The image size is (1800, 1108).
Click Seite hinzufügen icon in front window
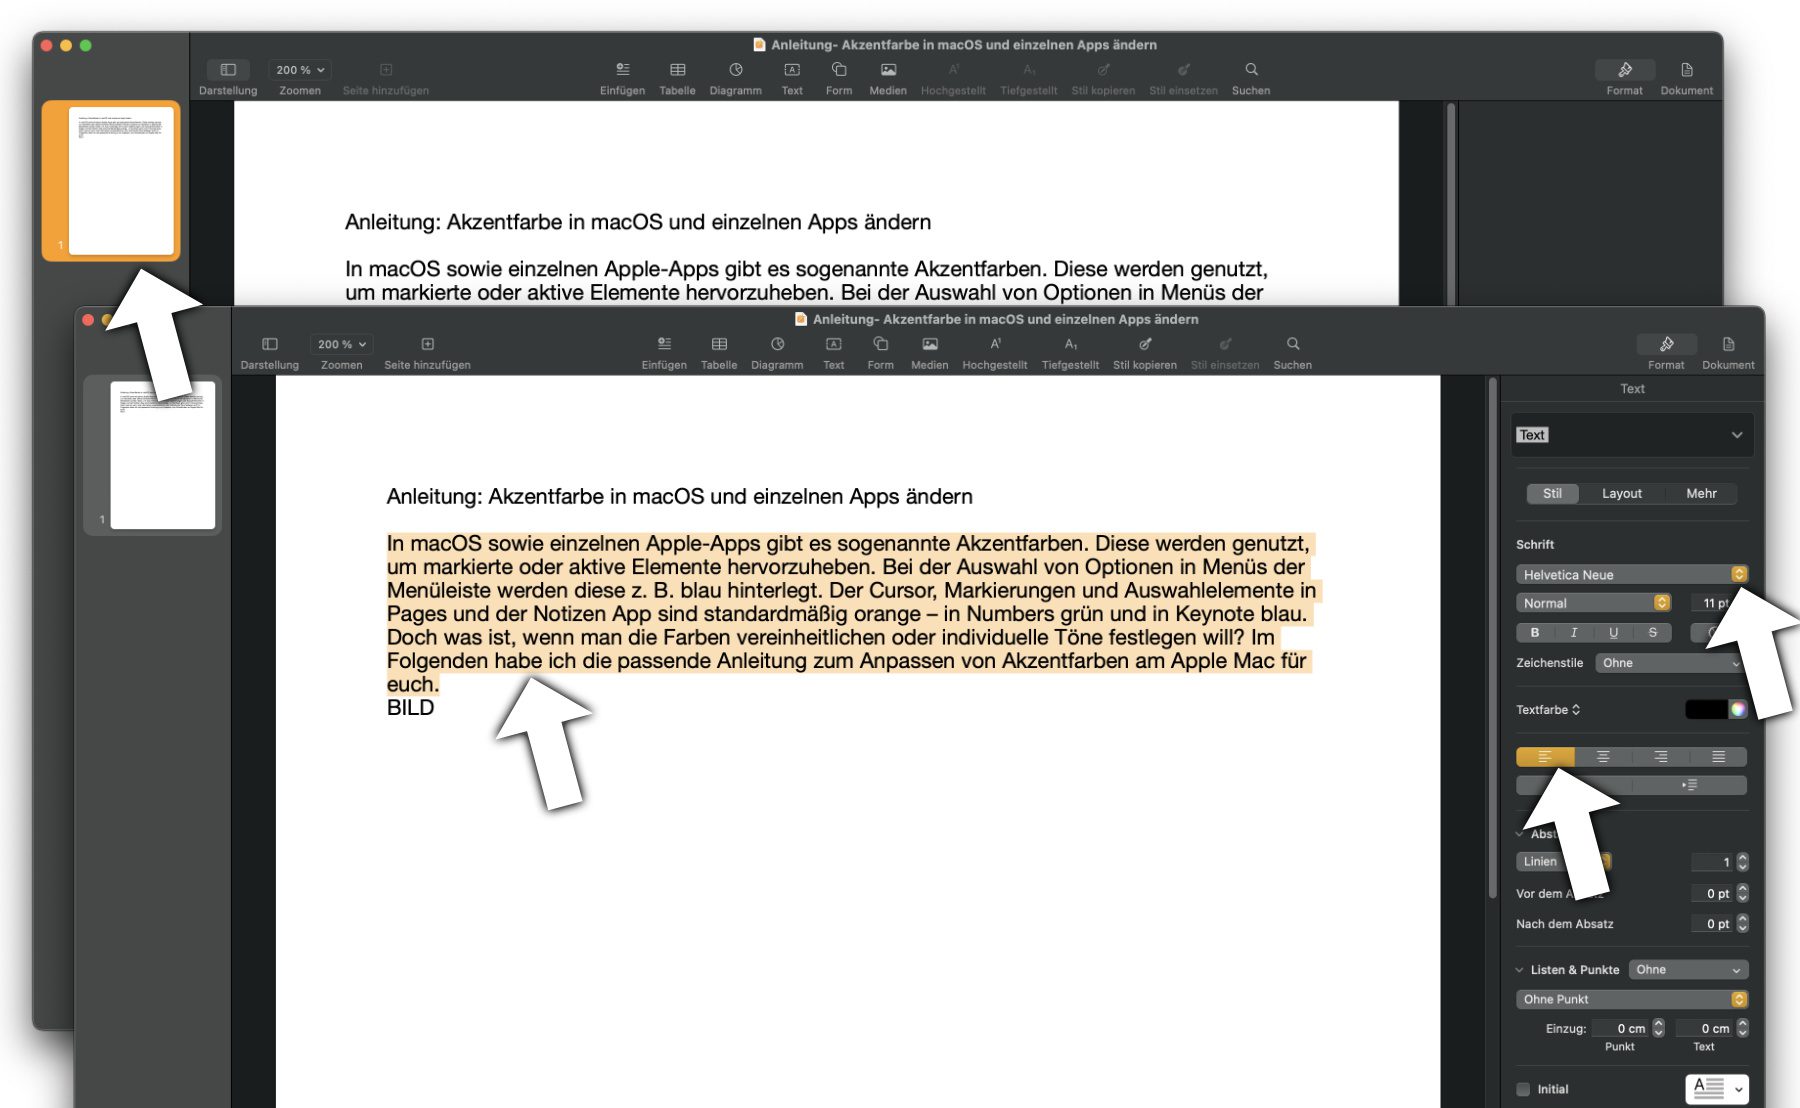pos(427,344)
